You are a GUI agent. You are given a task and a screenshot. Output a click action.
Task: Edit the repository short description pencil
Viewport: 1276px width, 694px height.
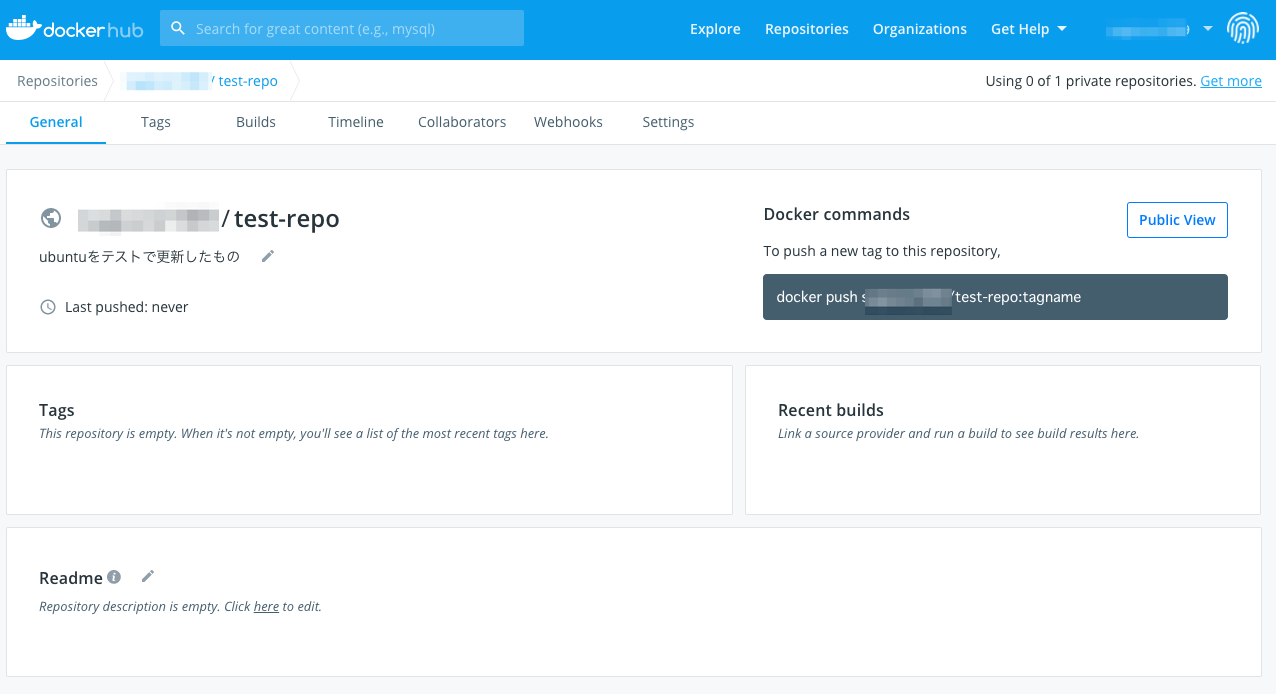coord(267,256)
